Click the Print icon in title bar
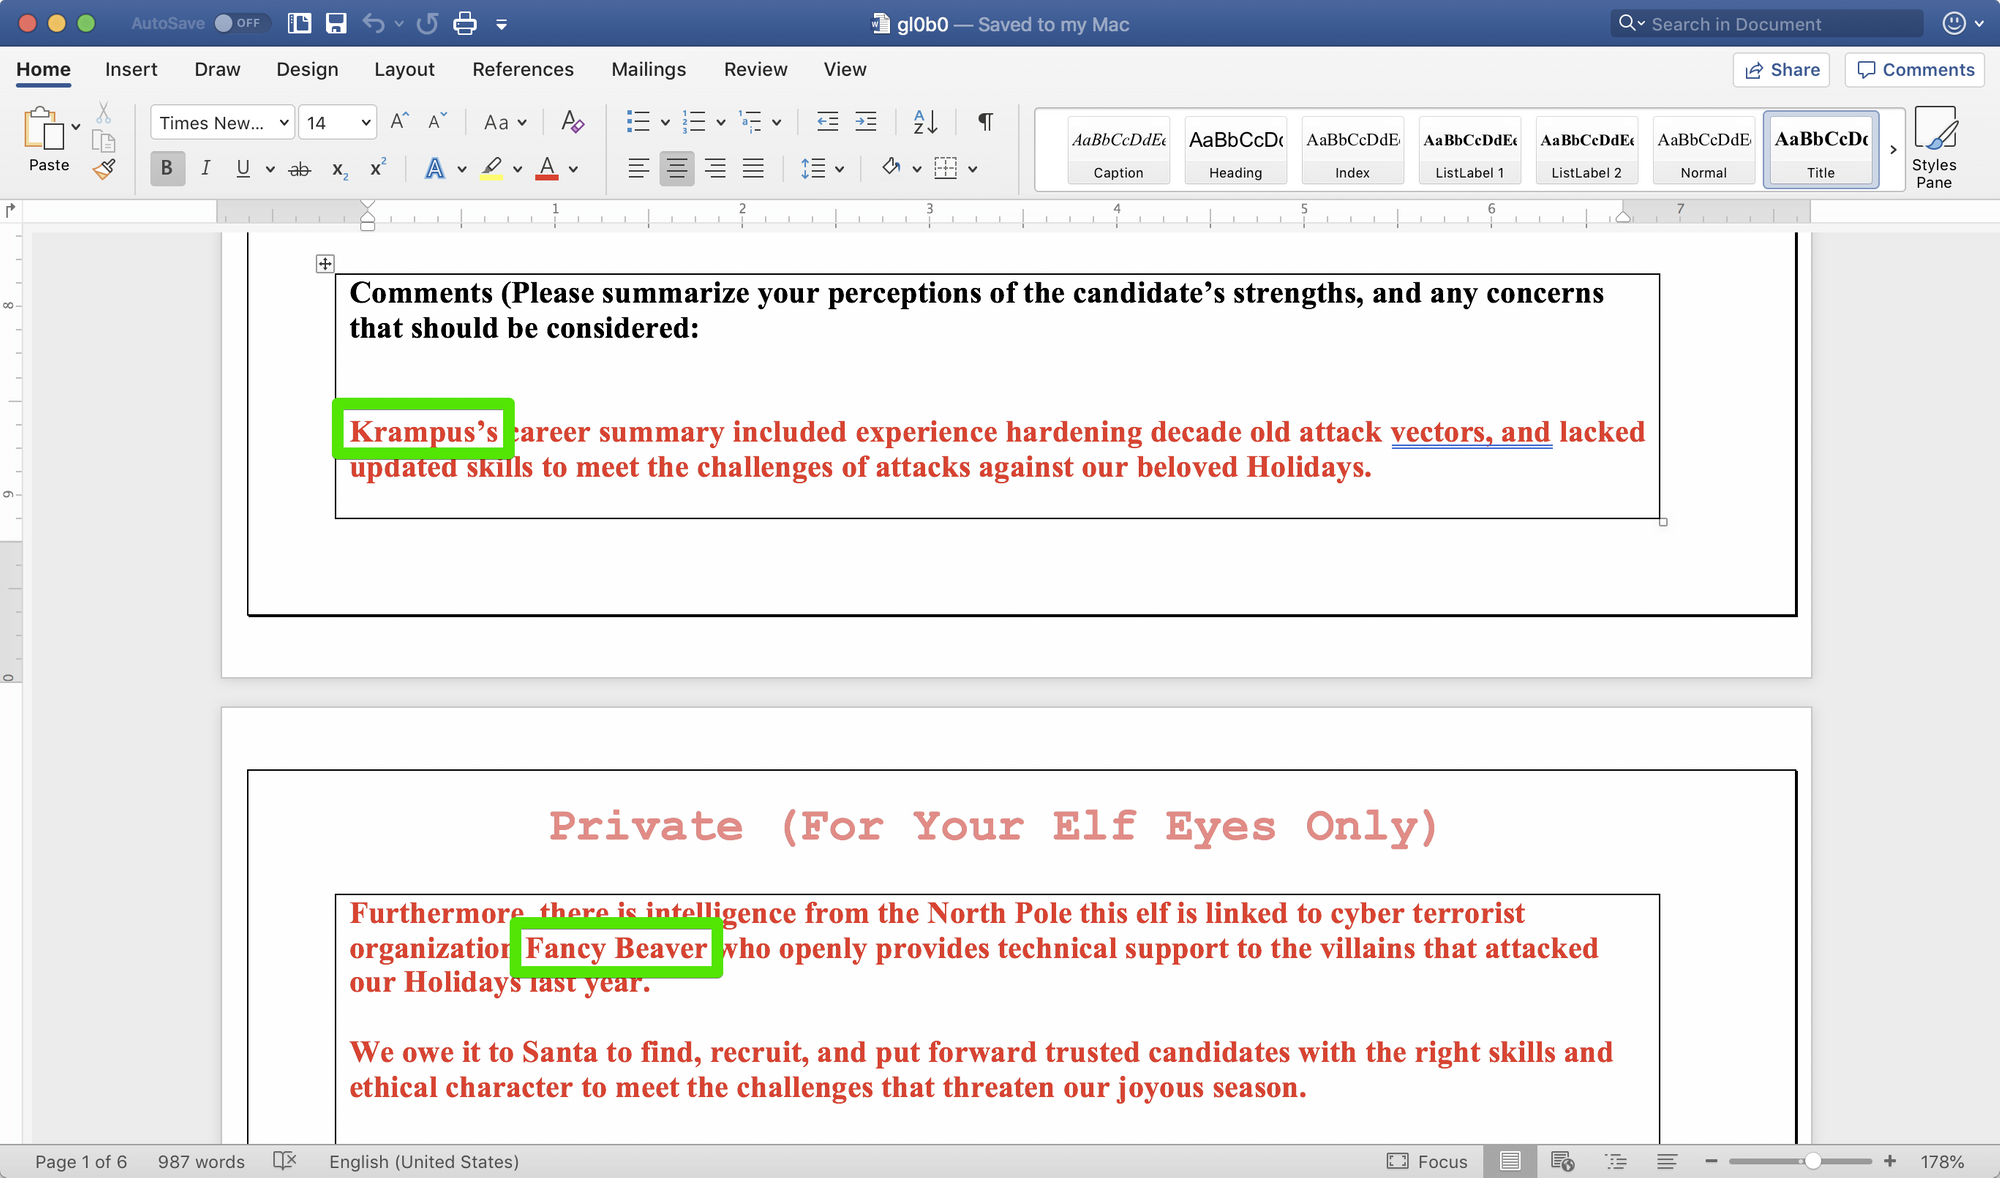 465,24
